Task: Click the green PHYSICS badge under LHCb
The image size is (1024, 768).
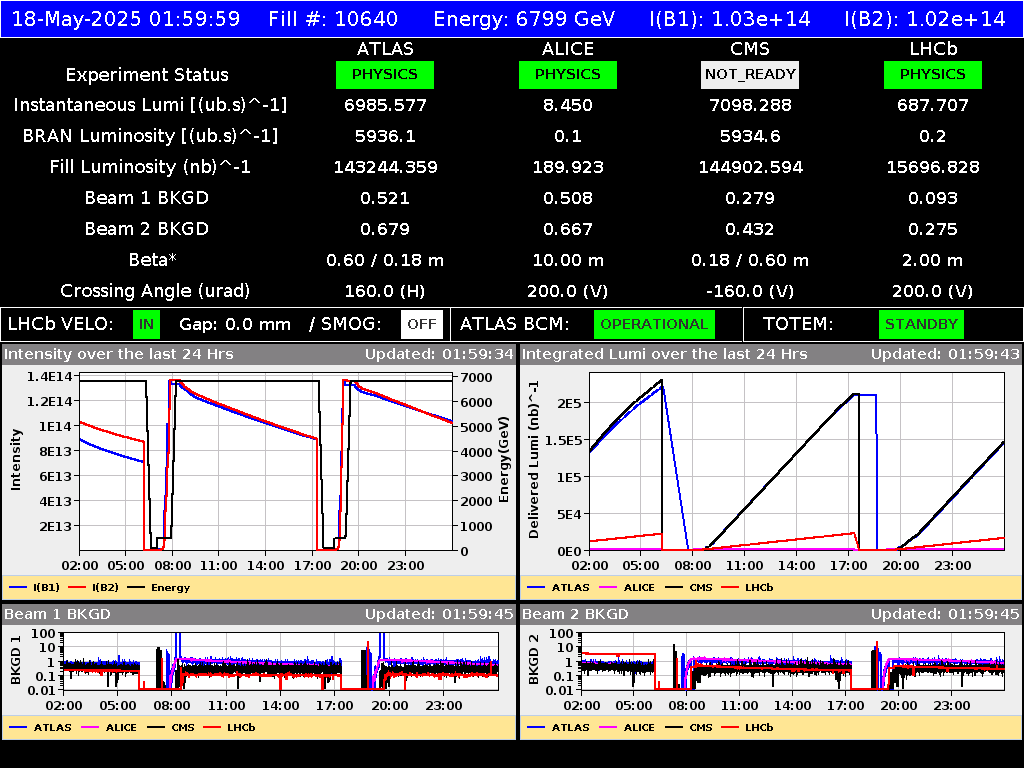Action: [x=933, y=74]
